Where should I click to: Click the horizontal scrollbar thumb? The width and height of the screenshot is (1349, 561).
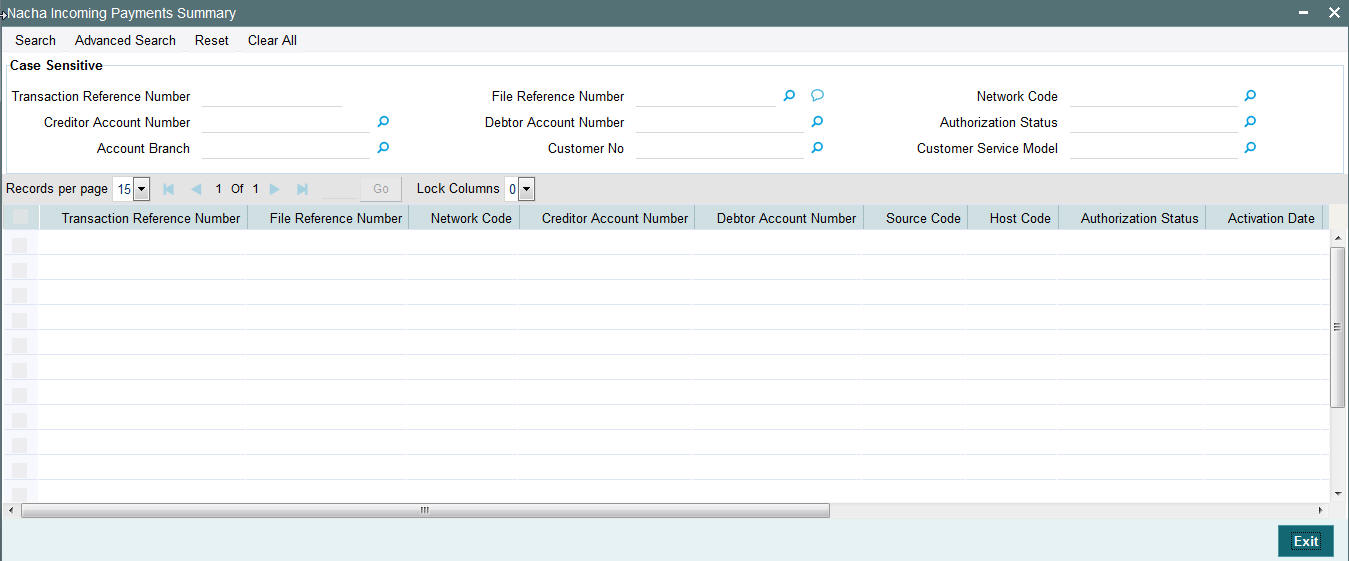pos(425,510)
